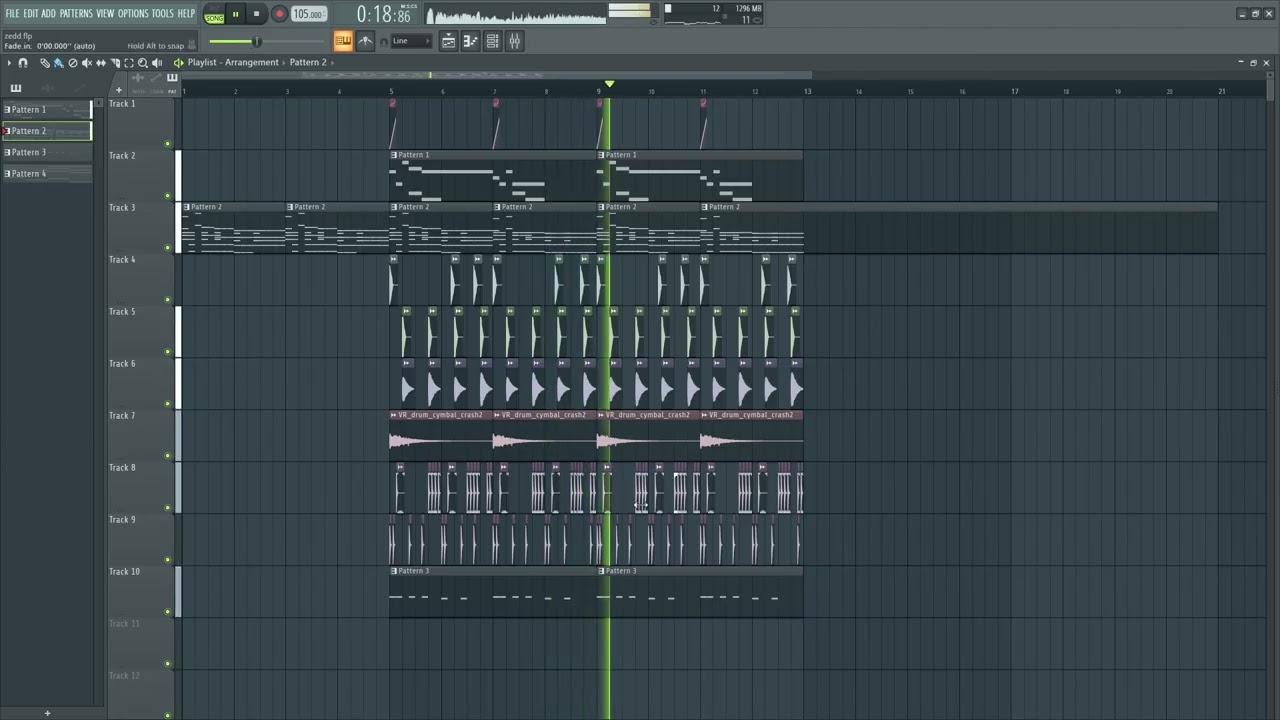Select the Zoom magnifier tool
Screen dimensions: 1280x720
coord(143,63)
